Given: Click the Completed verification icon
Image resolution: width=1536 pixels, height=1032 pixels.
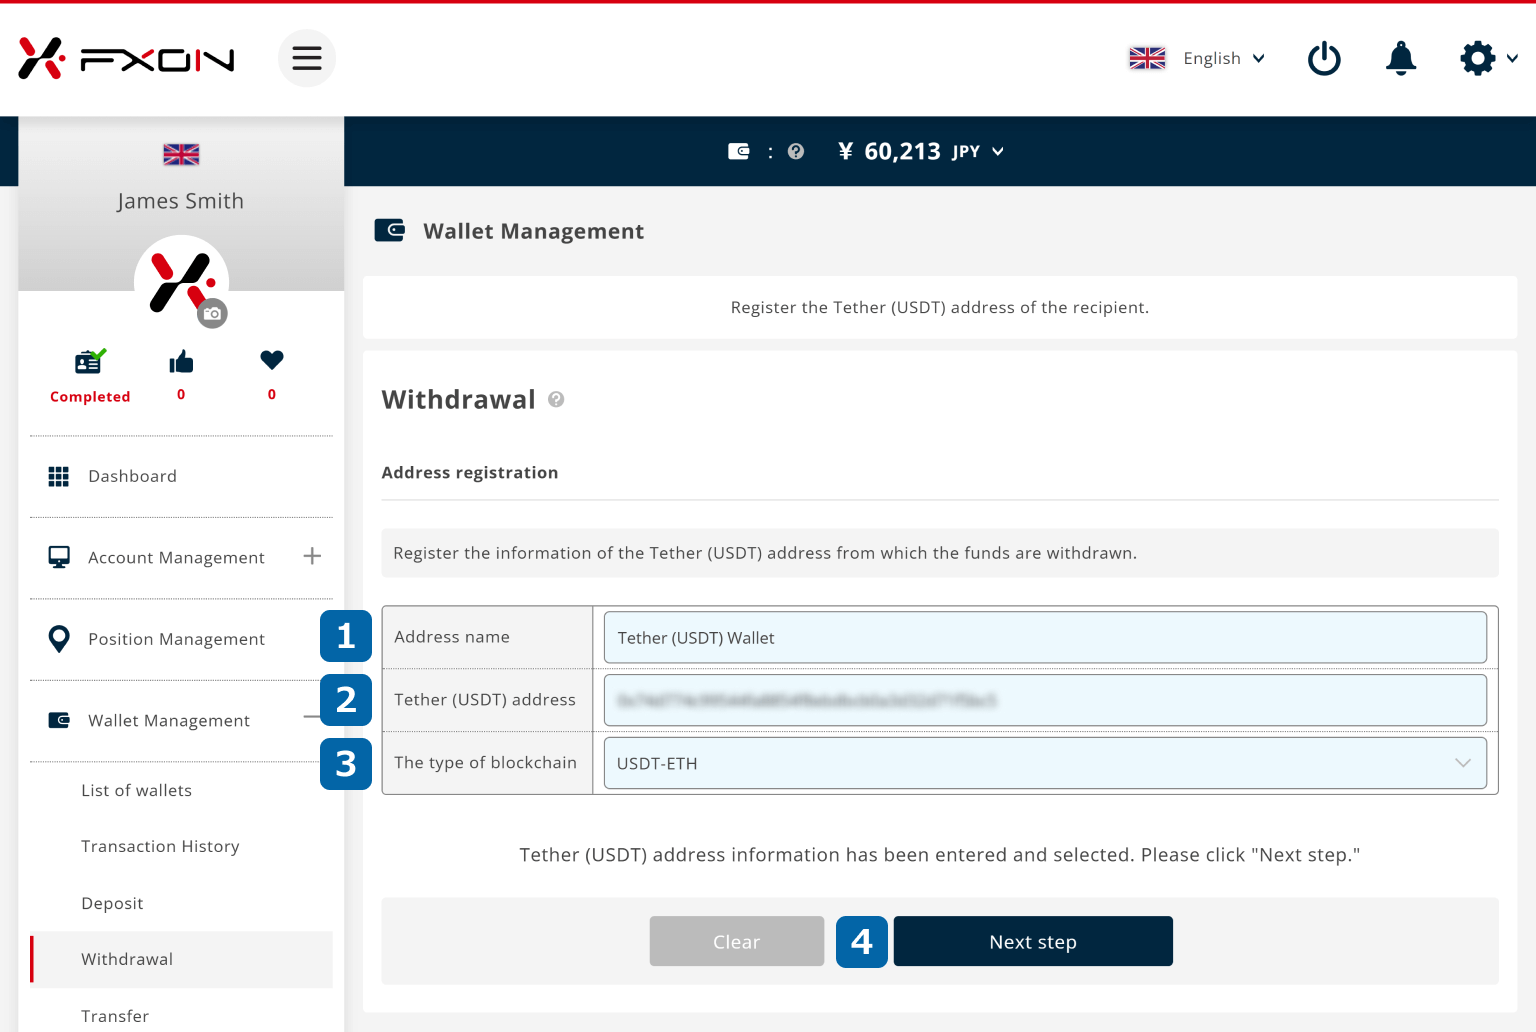Looking at the screenshot, I should [x=90, y=361].
